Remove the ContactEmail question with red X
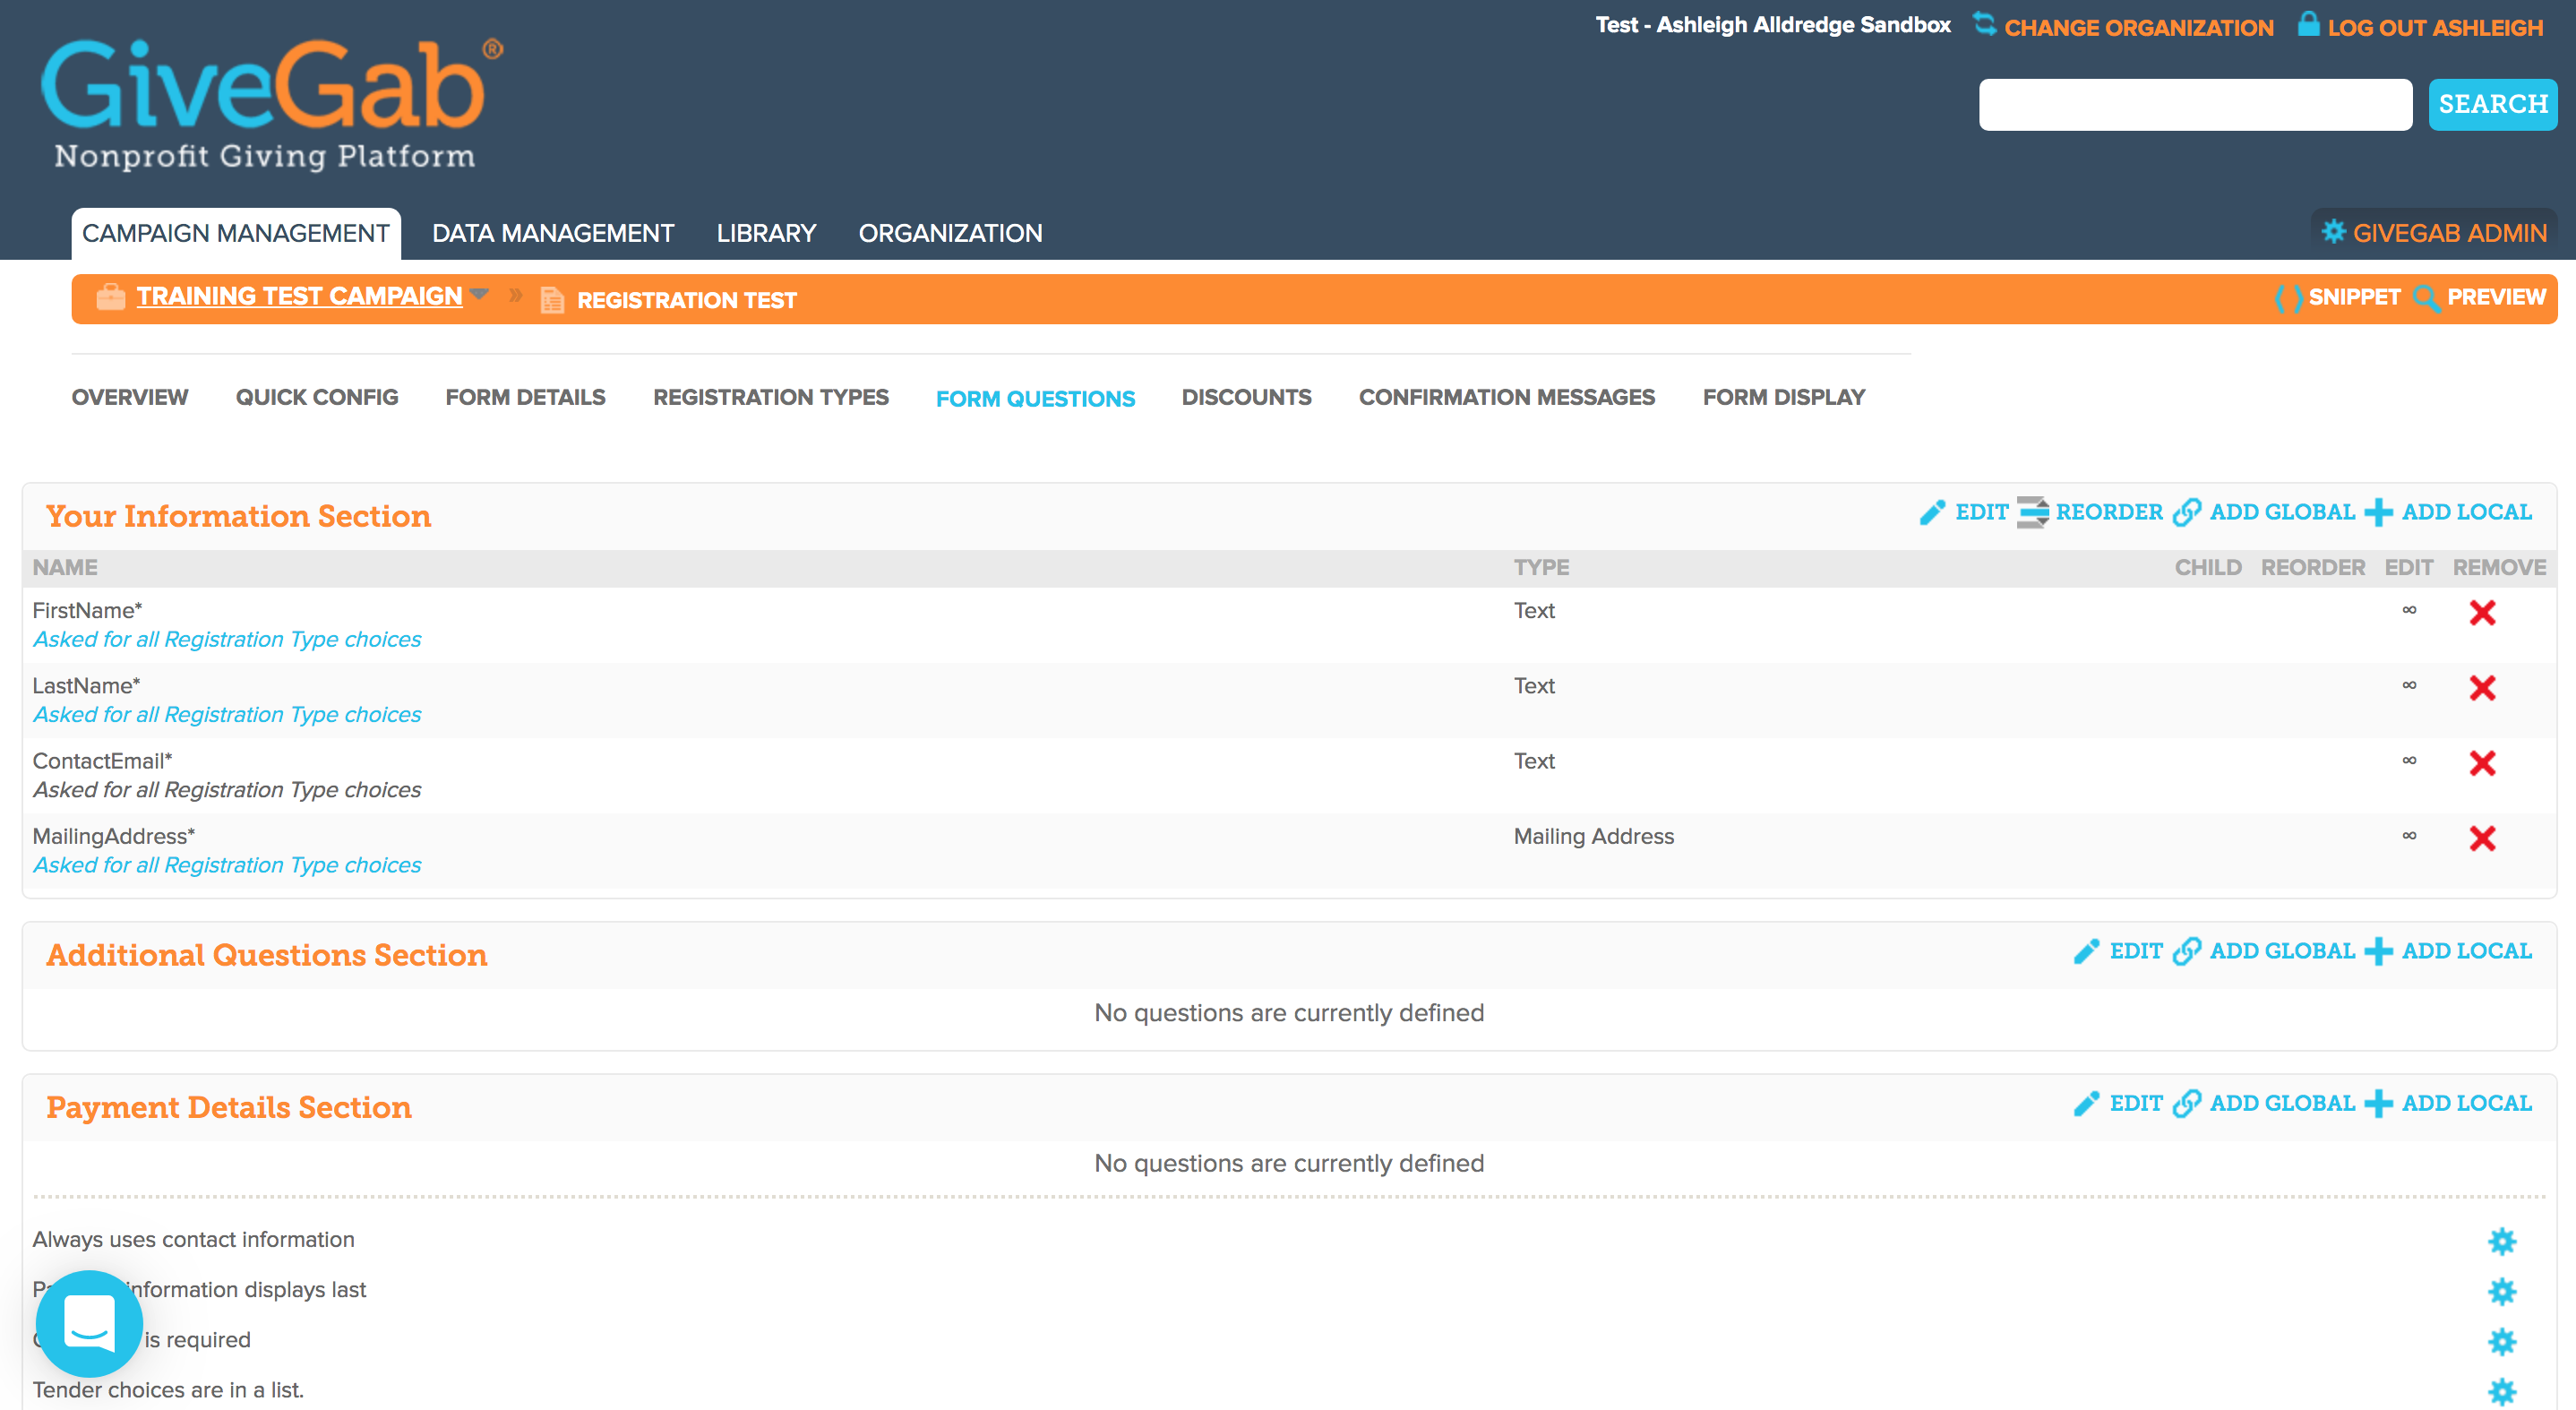The height and width of the screenshot is (1410, 2576). click(x=2482, y=763)
